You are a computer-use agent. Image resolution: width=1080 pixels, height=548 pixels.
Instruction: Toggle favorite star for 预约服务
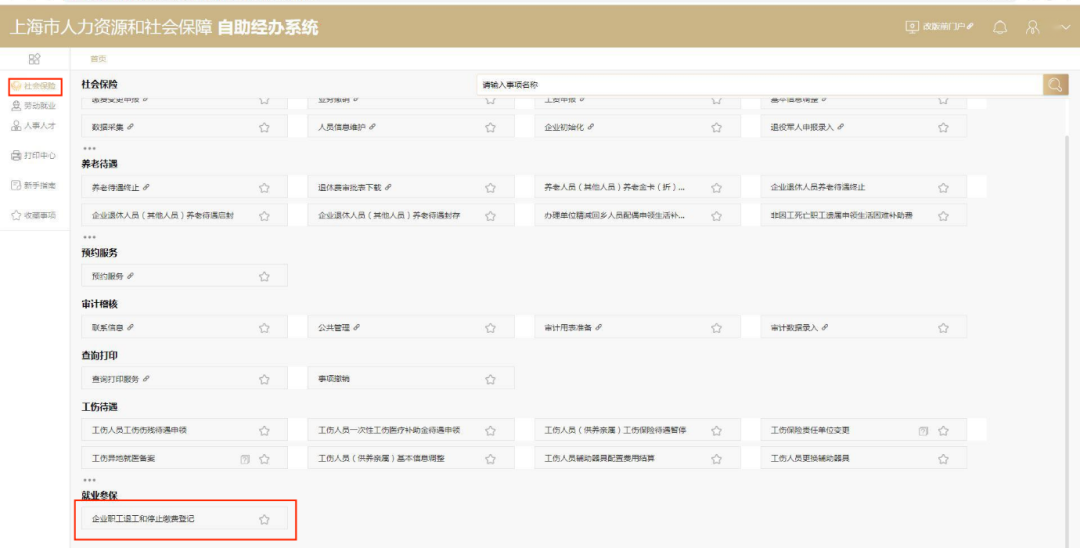coord(264,277)
